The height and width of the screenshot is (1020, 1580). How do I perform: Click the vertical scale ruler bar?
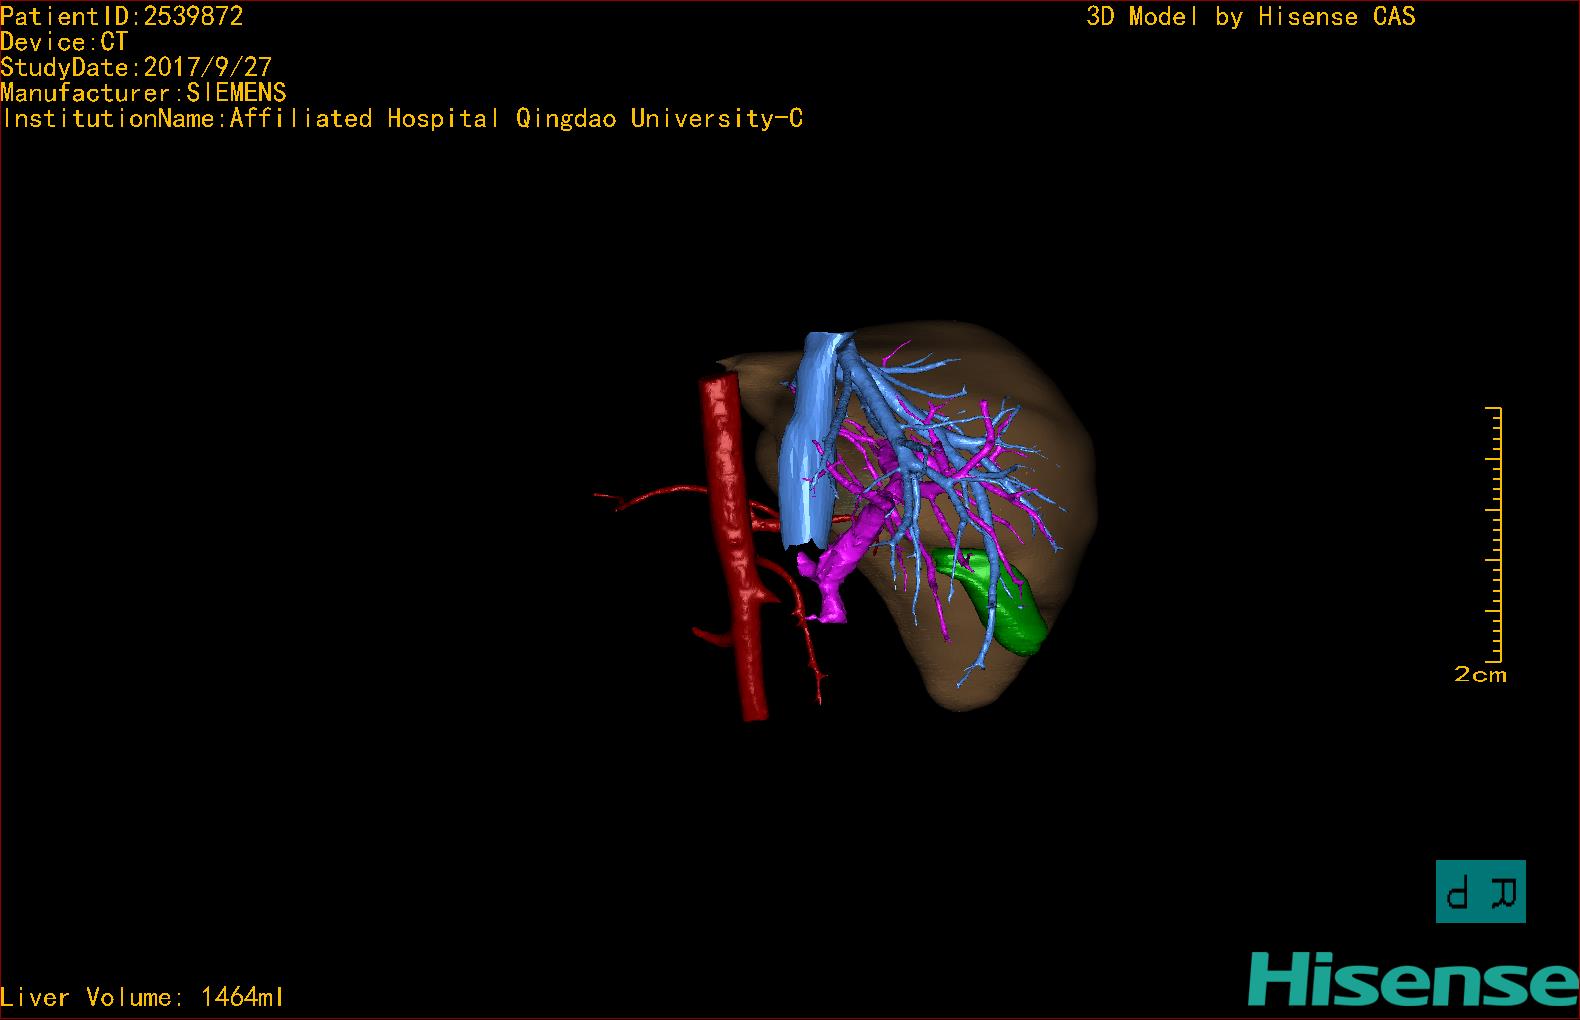coord(1494,534)
